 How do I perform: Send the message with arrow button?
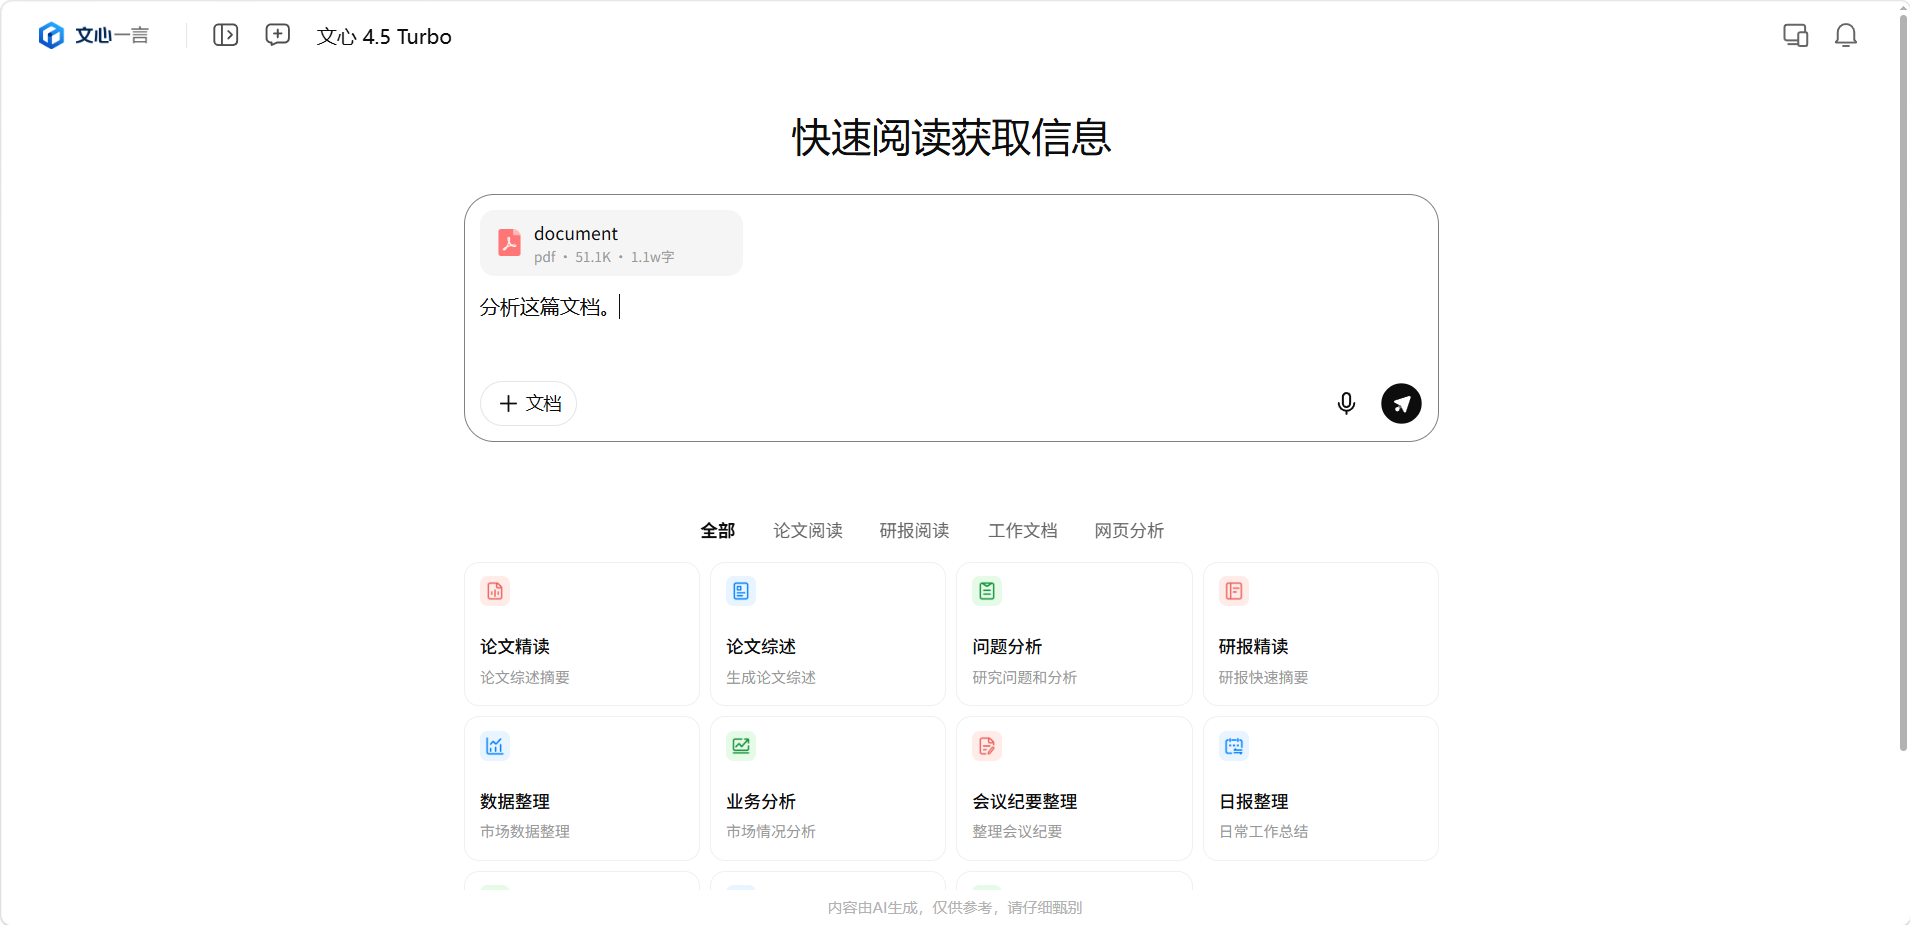pyautogui.click(x=1401, y=403)
